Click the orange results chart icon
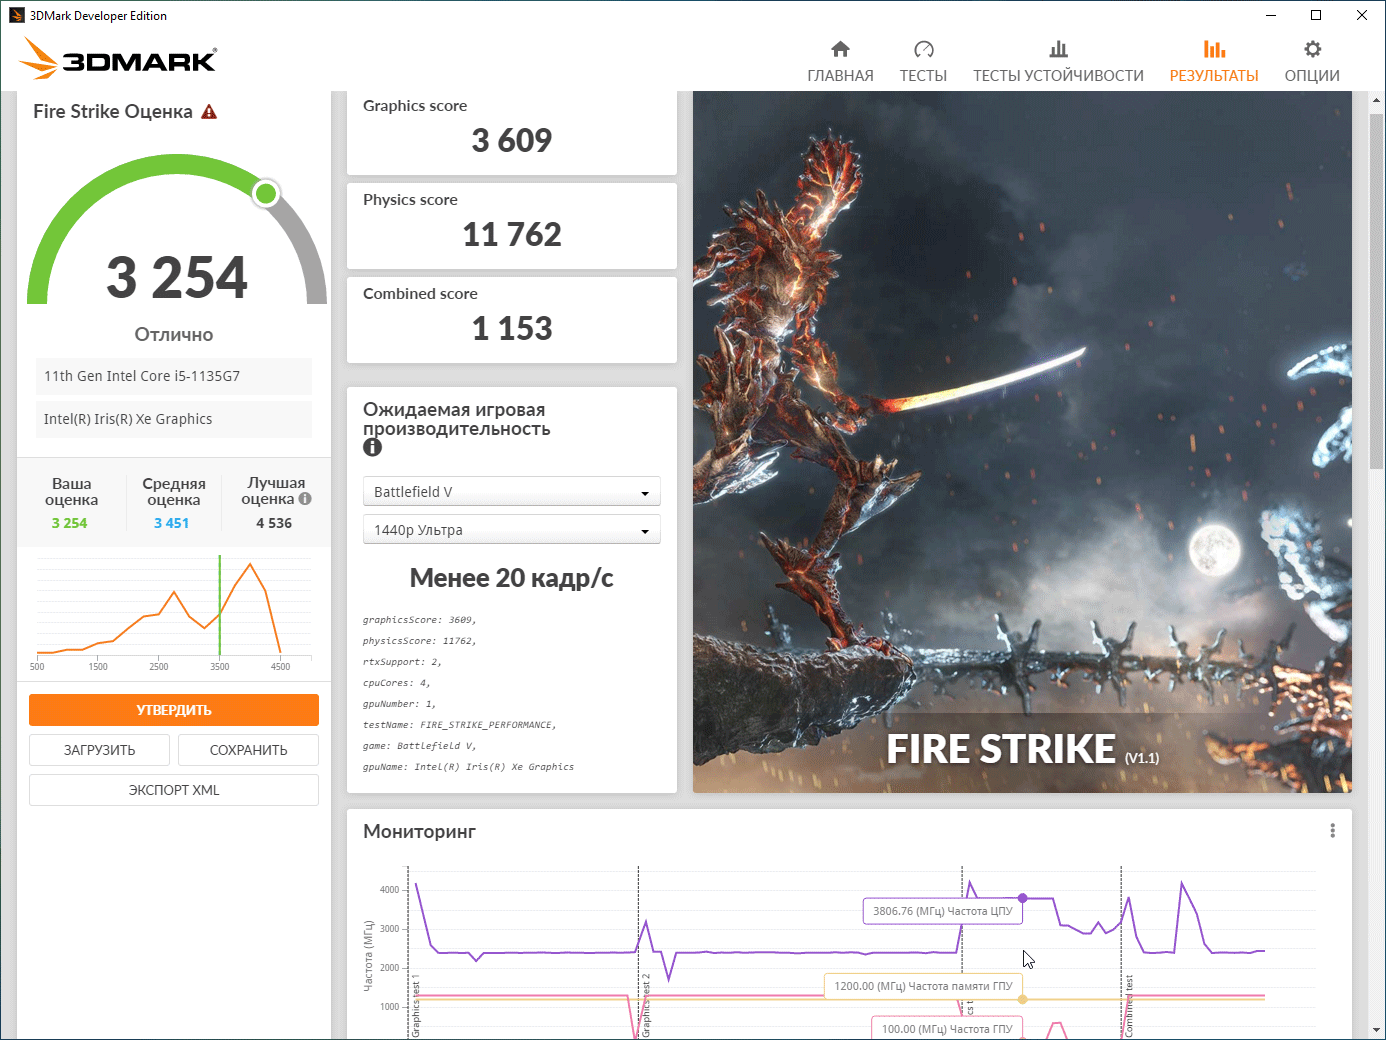Screen dimensions: 1386x1040 click(x=1214, y=49)
